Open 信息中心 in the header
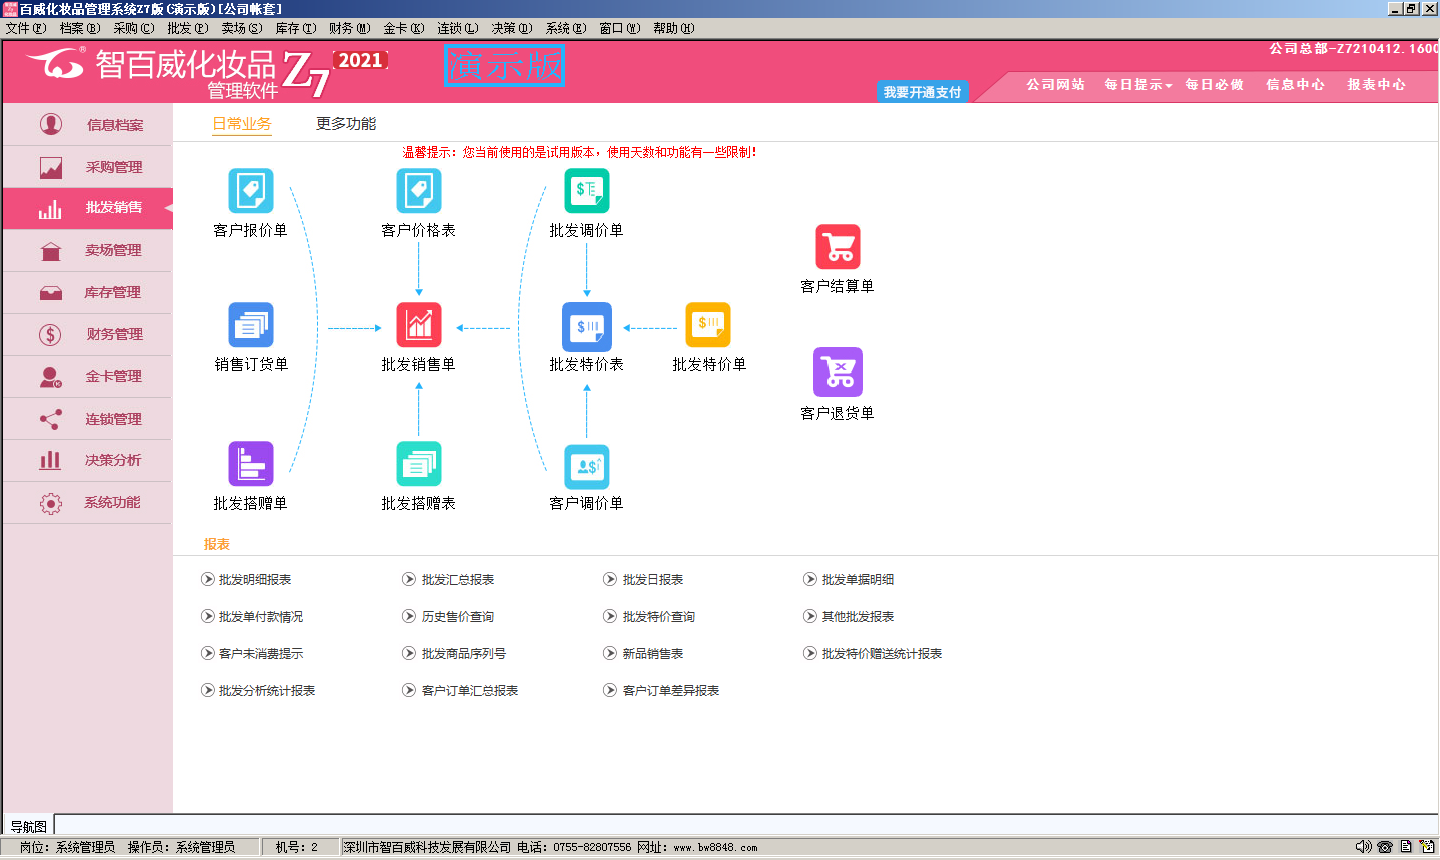The image size is (1440, 860). click(x=1296, y=85)
